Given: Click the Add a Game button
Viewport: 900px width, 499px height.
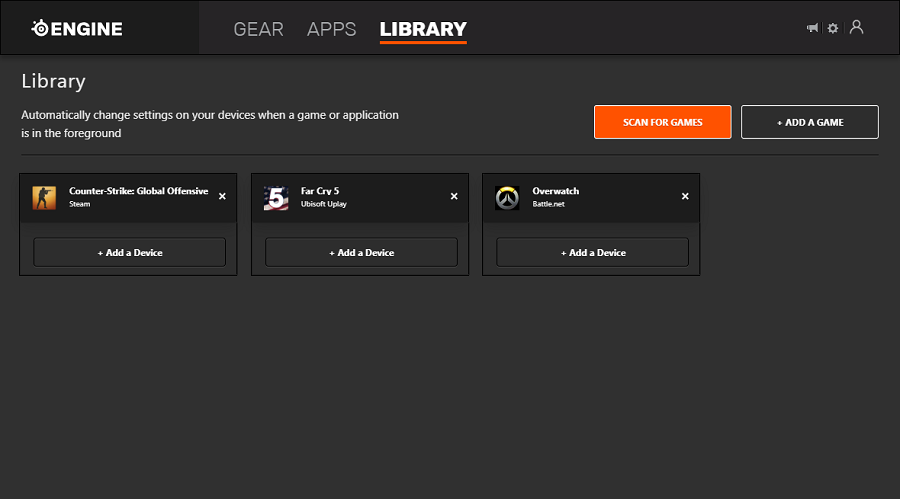Looking at the screenshot, I should coord(810,122).
